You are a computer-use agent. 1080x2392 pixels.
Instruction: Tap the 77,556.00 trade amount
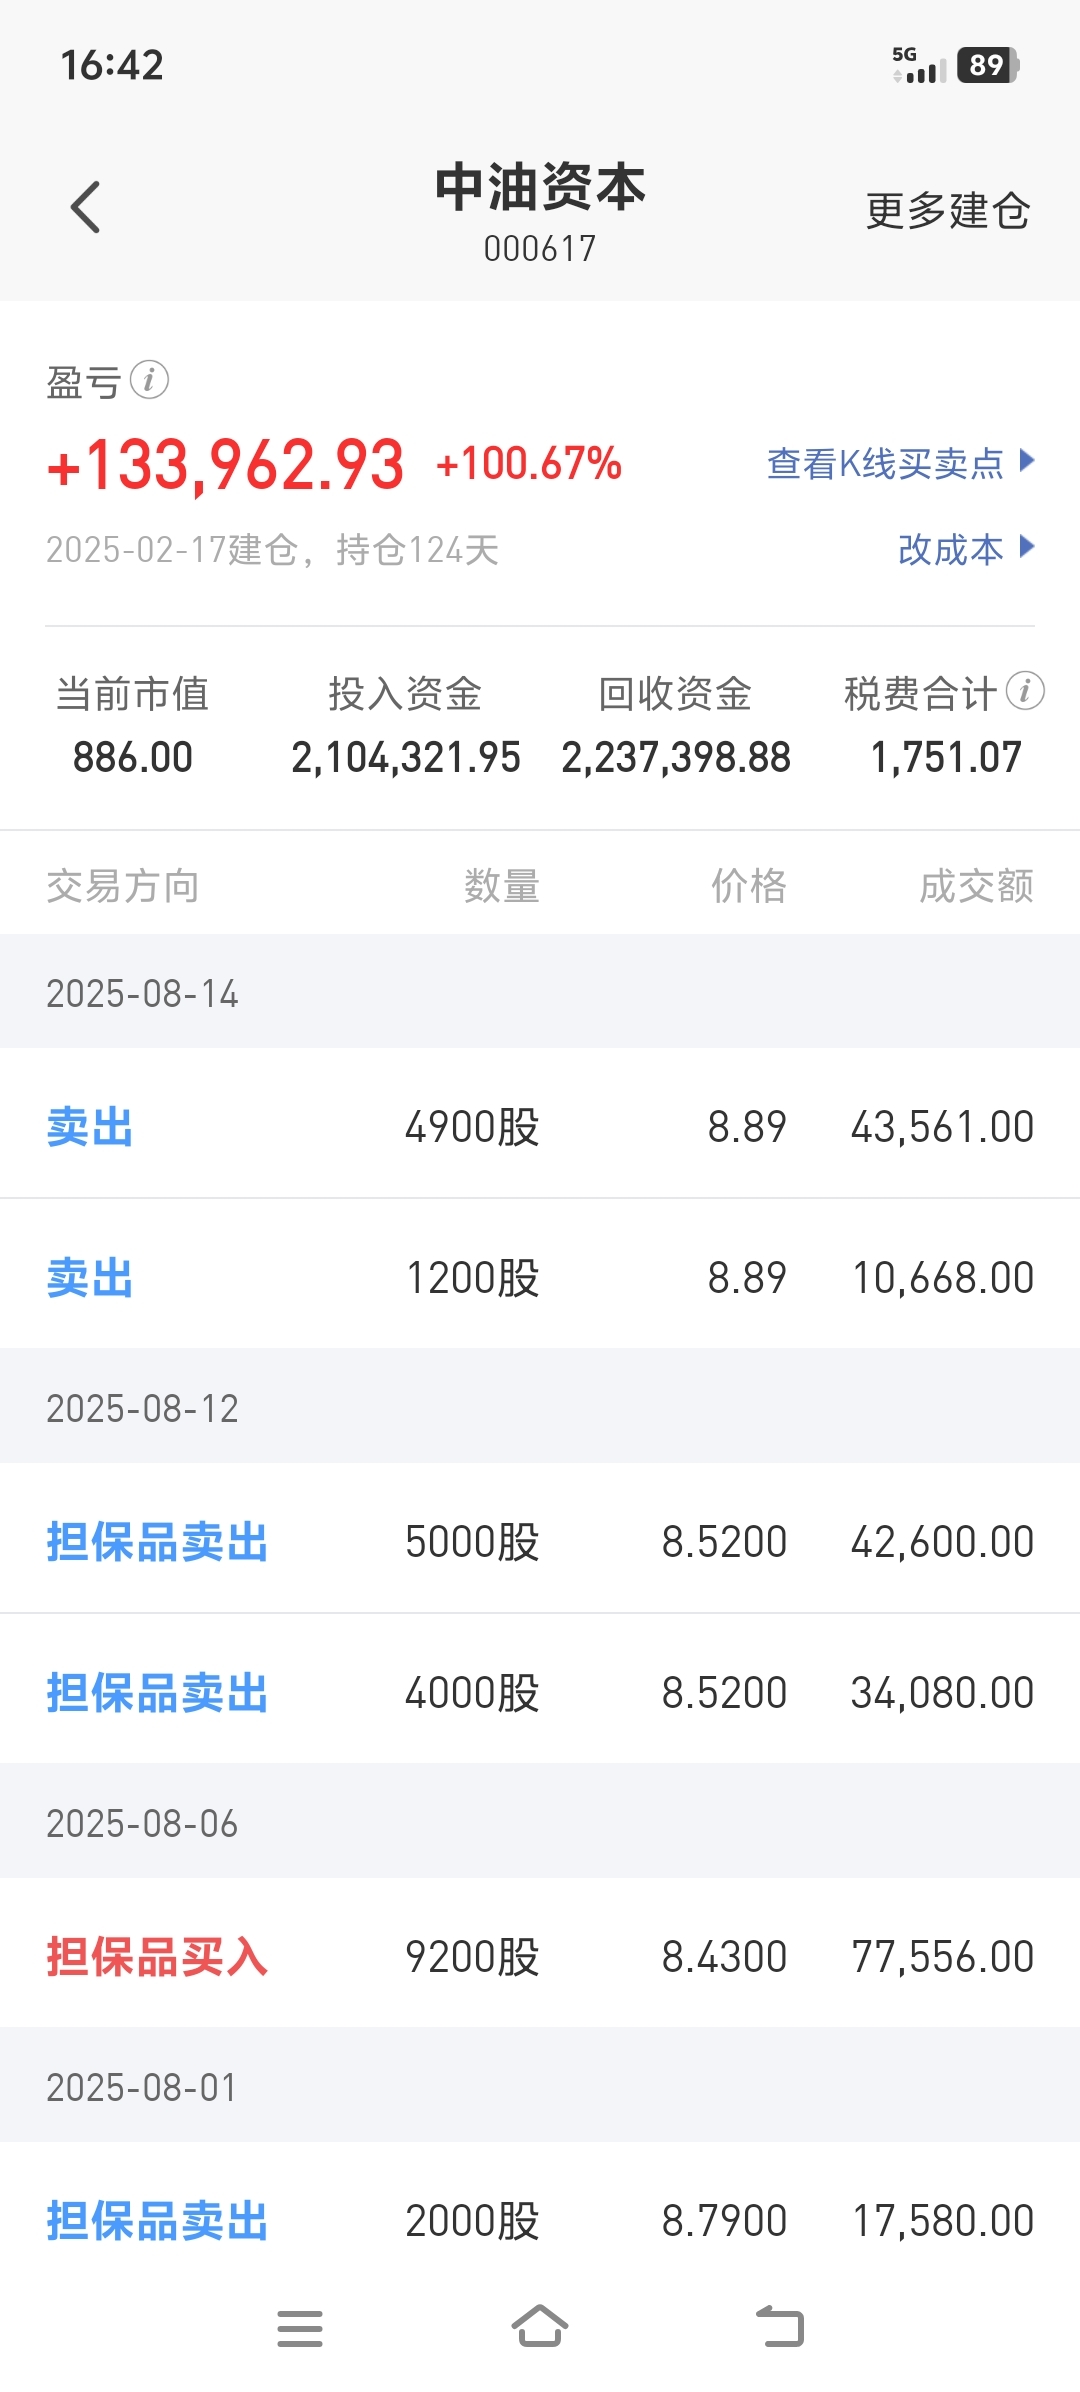click(943, 1957)
